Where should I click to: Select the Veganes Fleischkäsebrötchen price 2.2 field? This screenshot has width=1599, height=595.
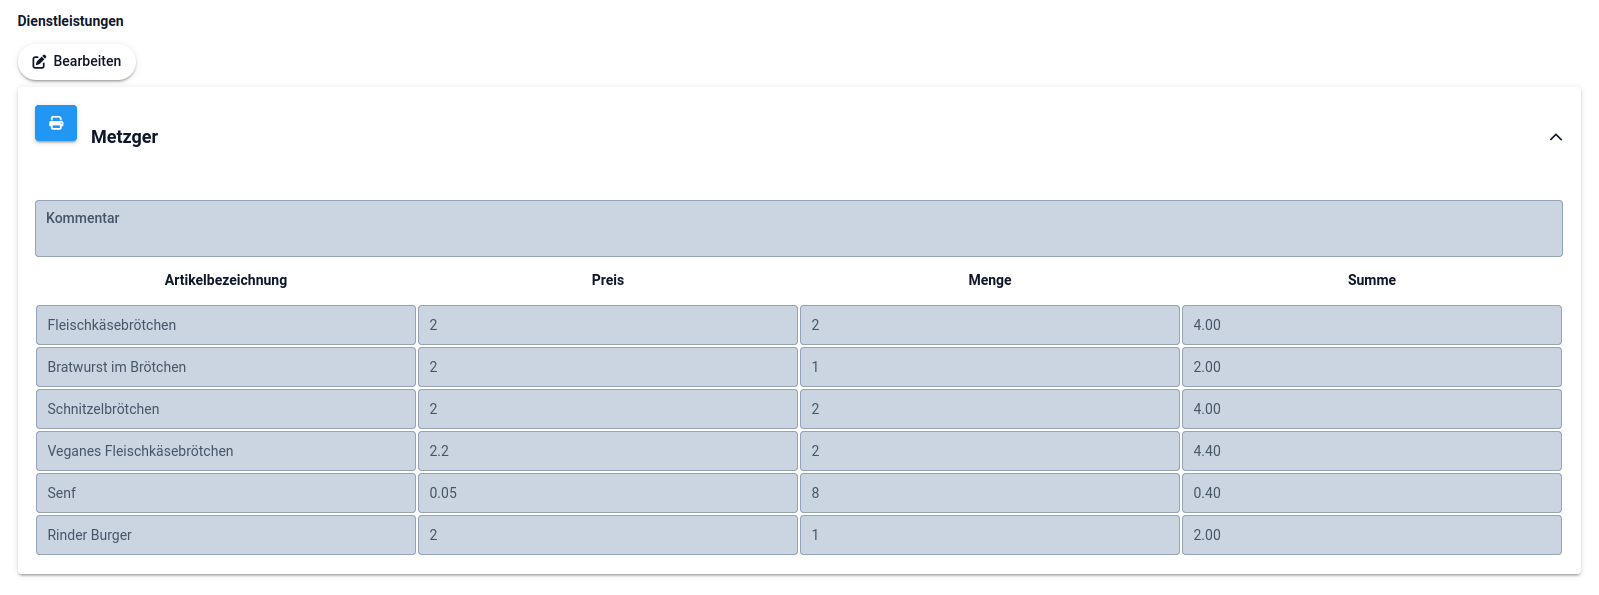pyautogui.click(x=608, y=451)
